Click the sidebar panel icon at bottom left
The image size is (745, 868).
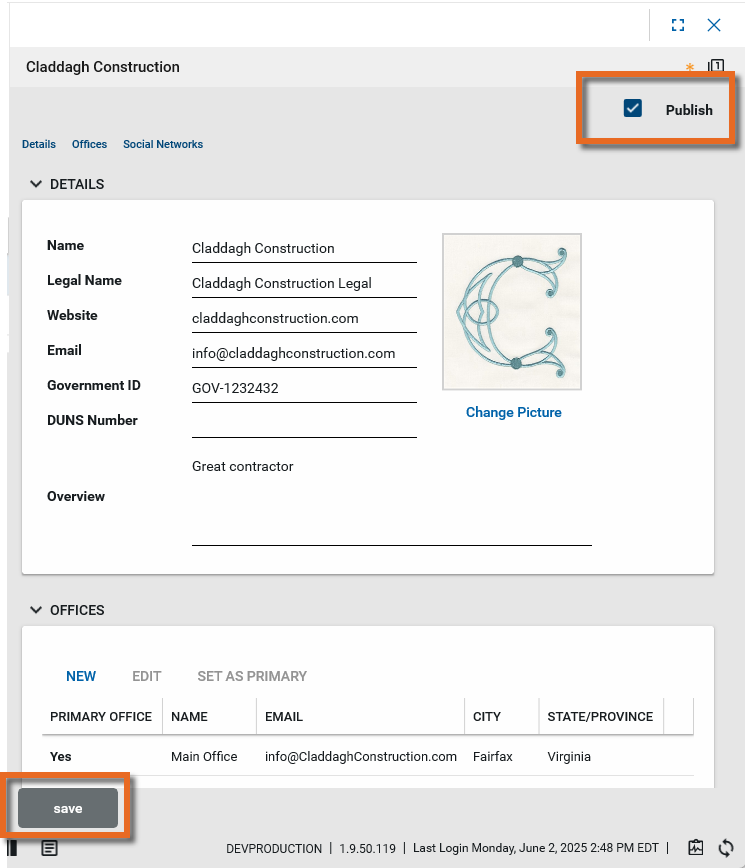point(13,848)
